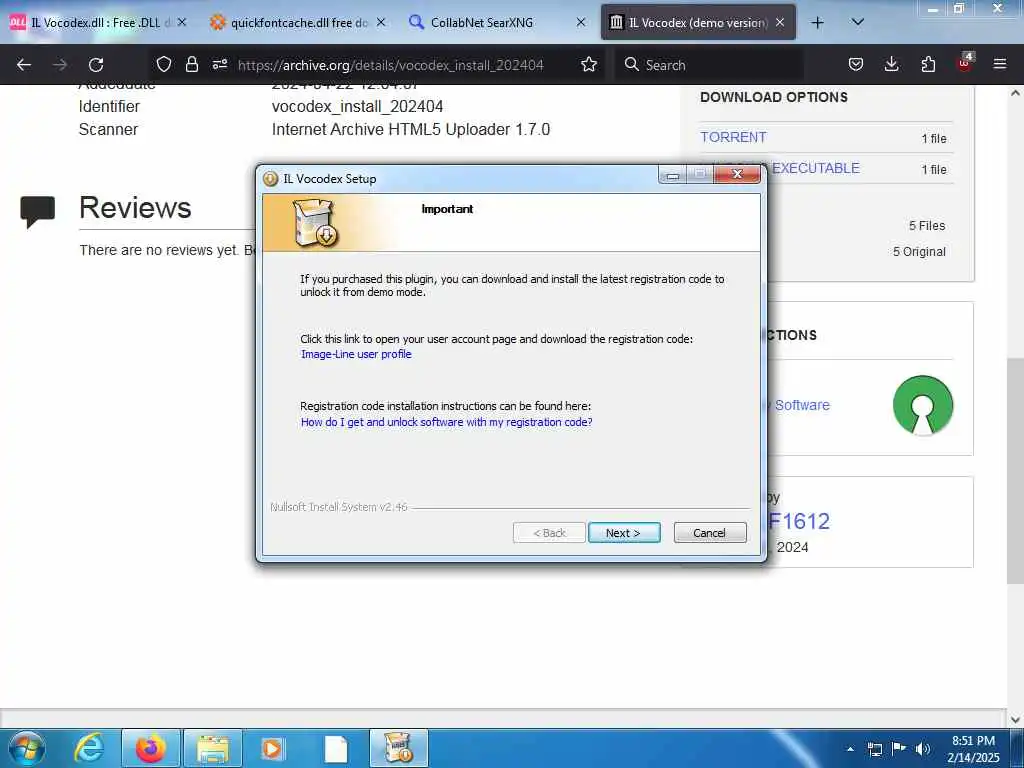
Task: Click the page vertical scrollbar thumb
Action: (x=1015, y=471)
